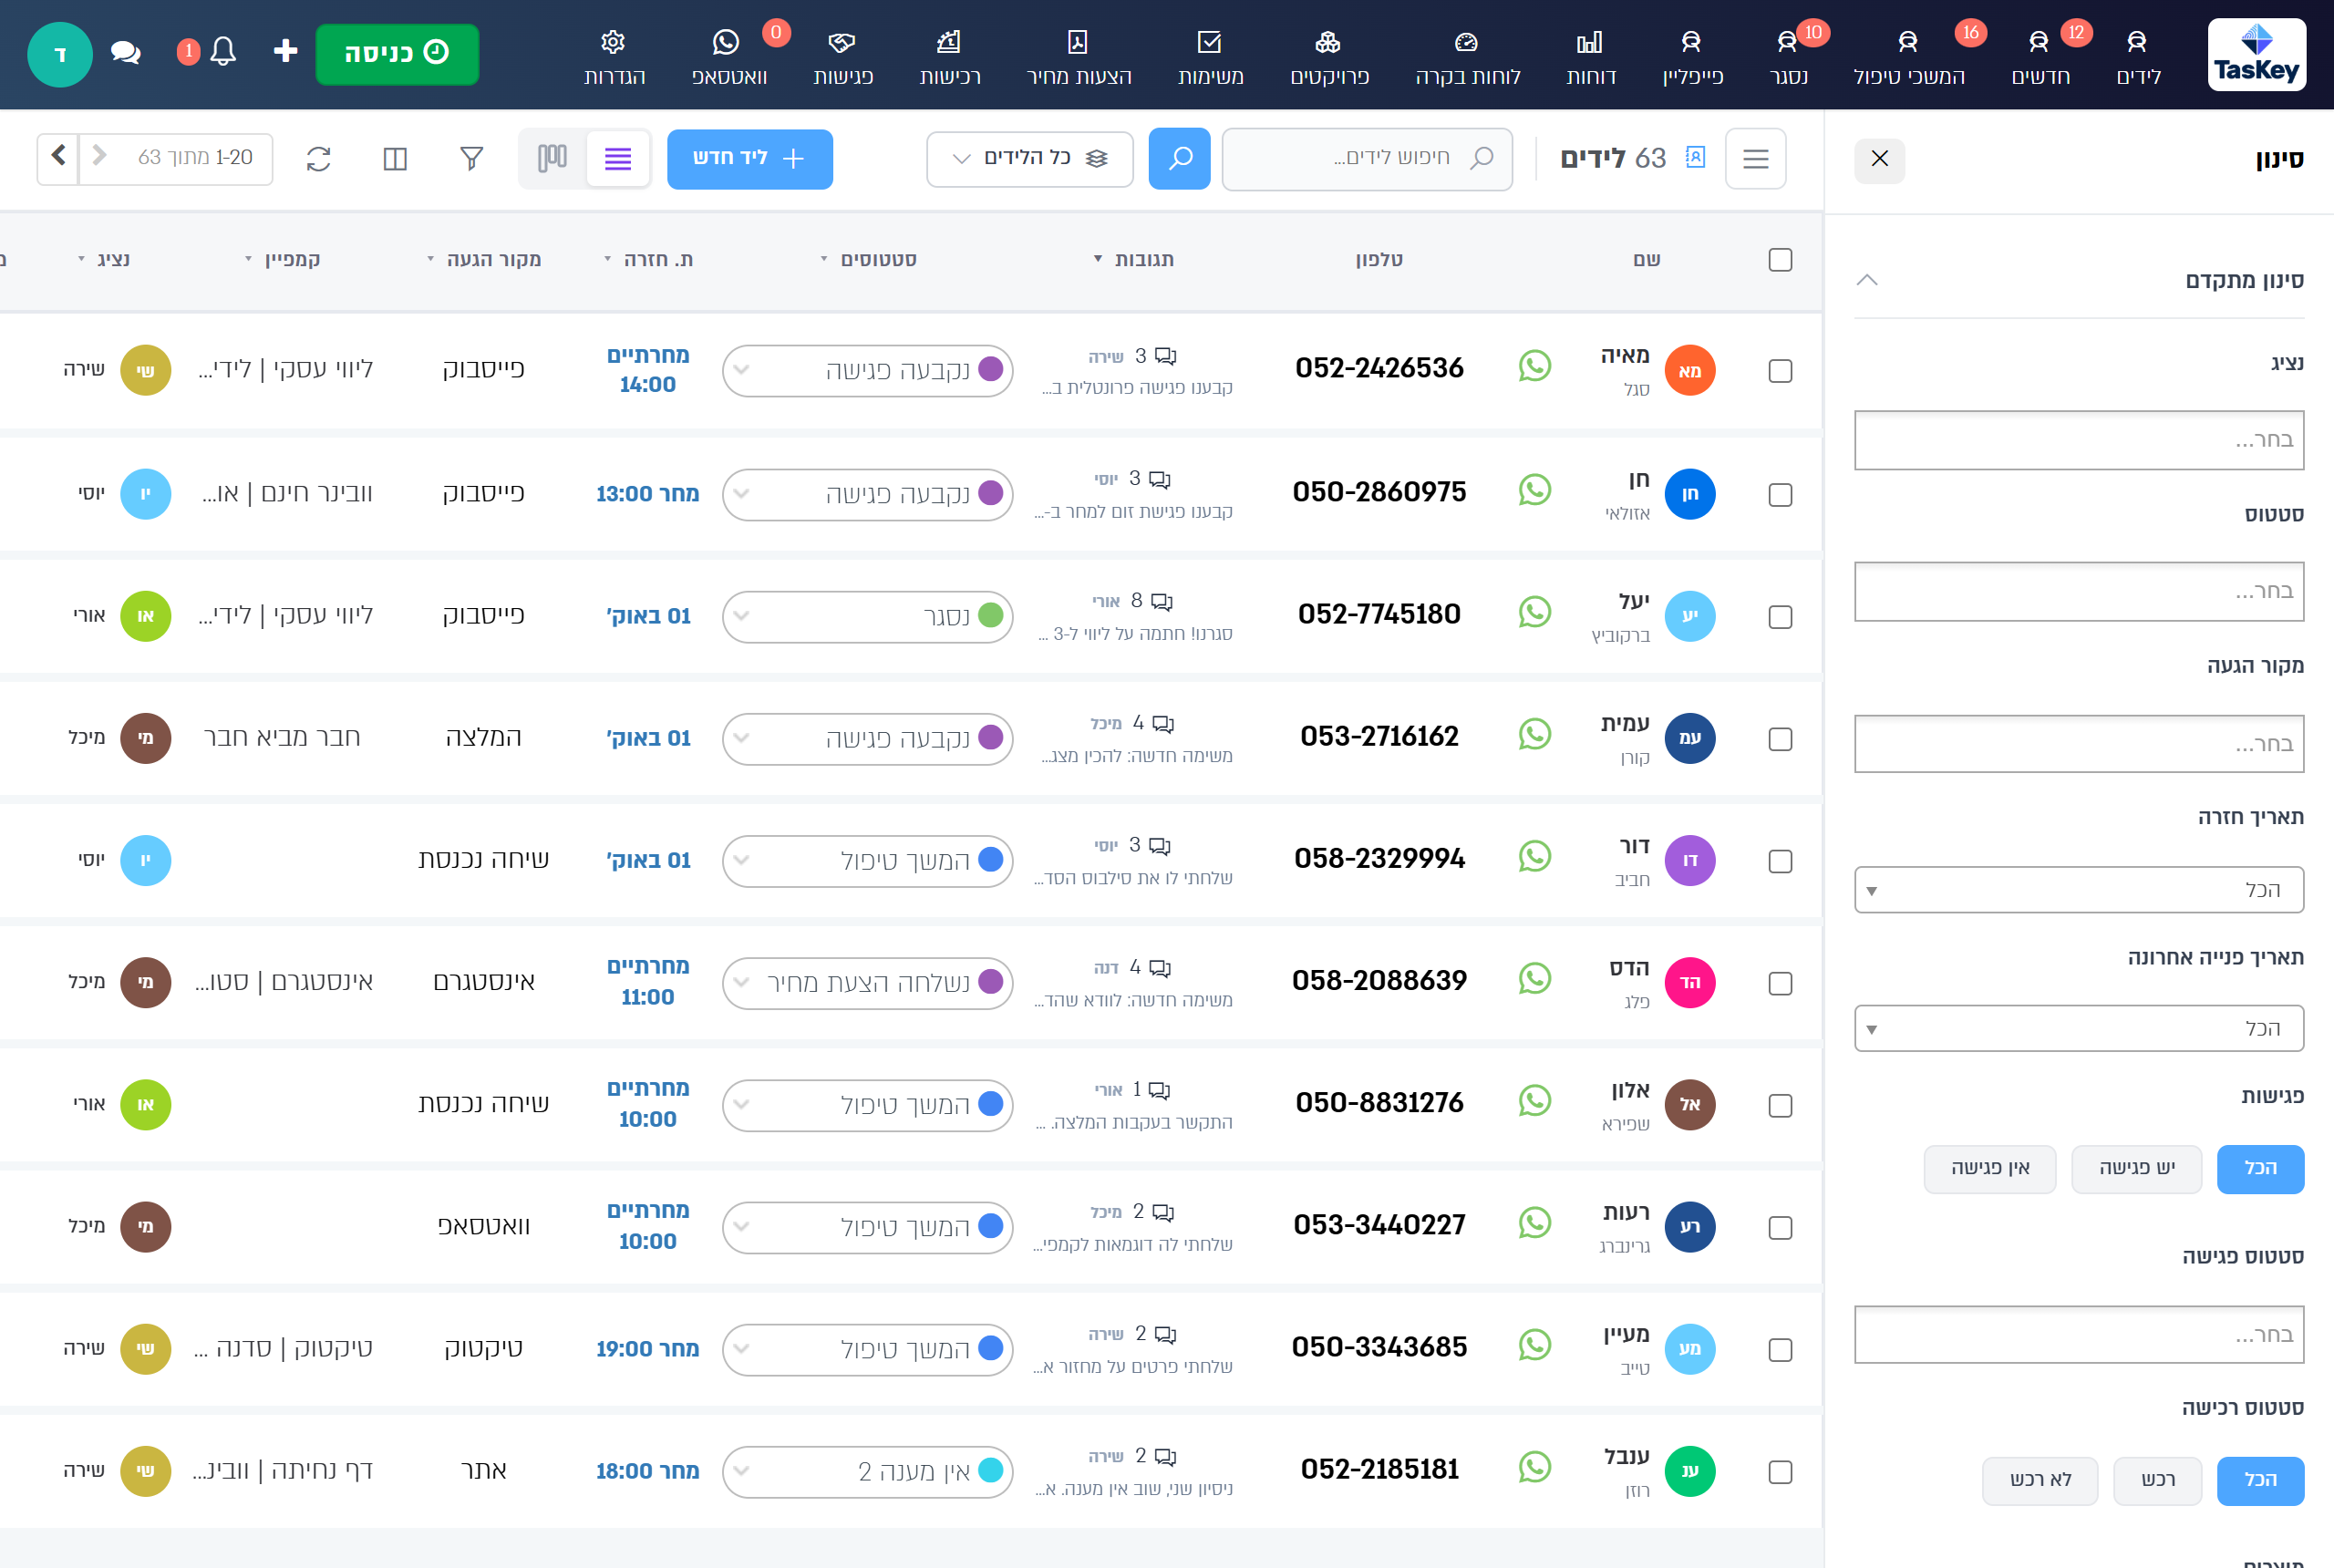Screen dimensions: 2334x1568
Task: Click the refresh leads list icon
Action: [x=318, y=159]
